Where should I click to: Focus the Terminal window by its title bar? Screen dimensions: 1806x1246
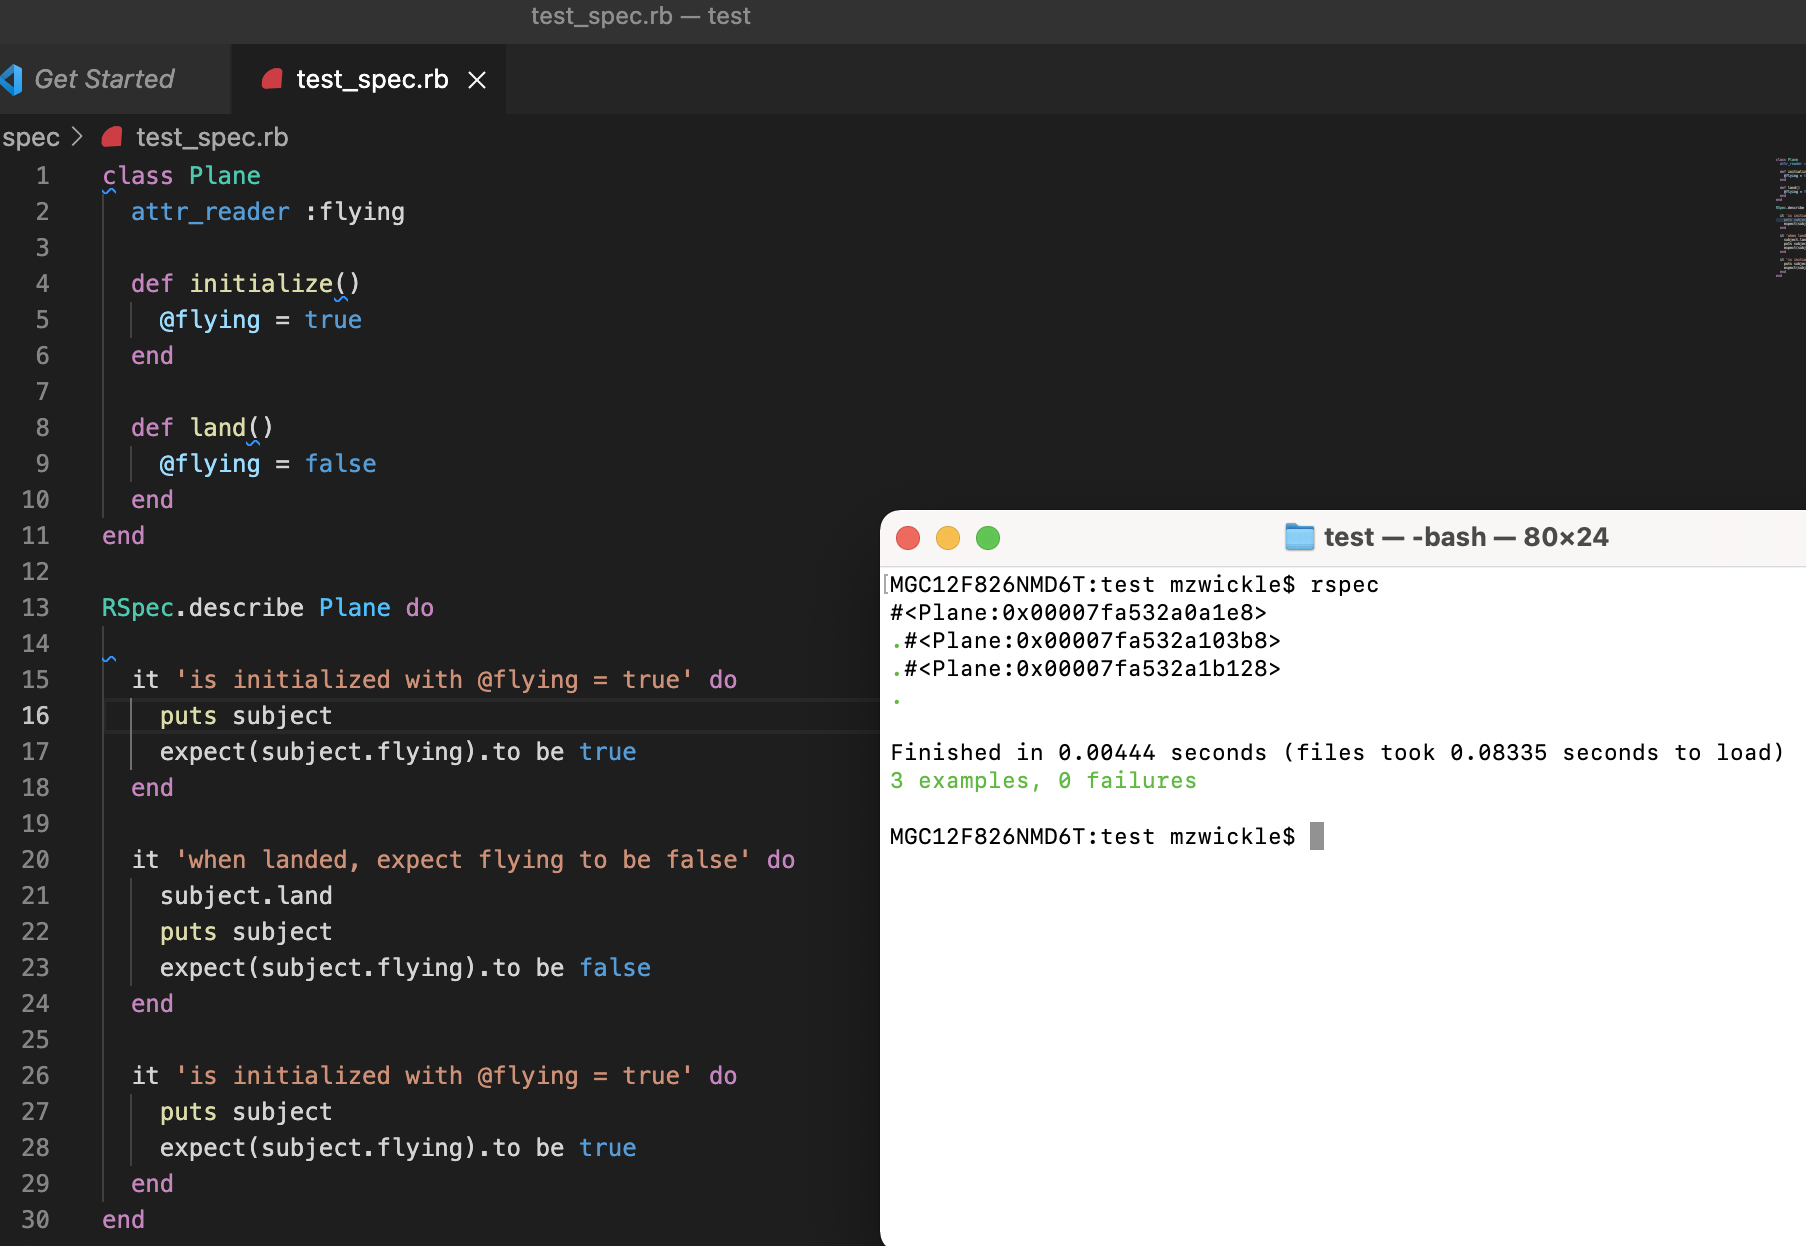click(x=1466, y=537)
